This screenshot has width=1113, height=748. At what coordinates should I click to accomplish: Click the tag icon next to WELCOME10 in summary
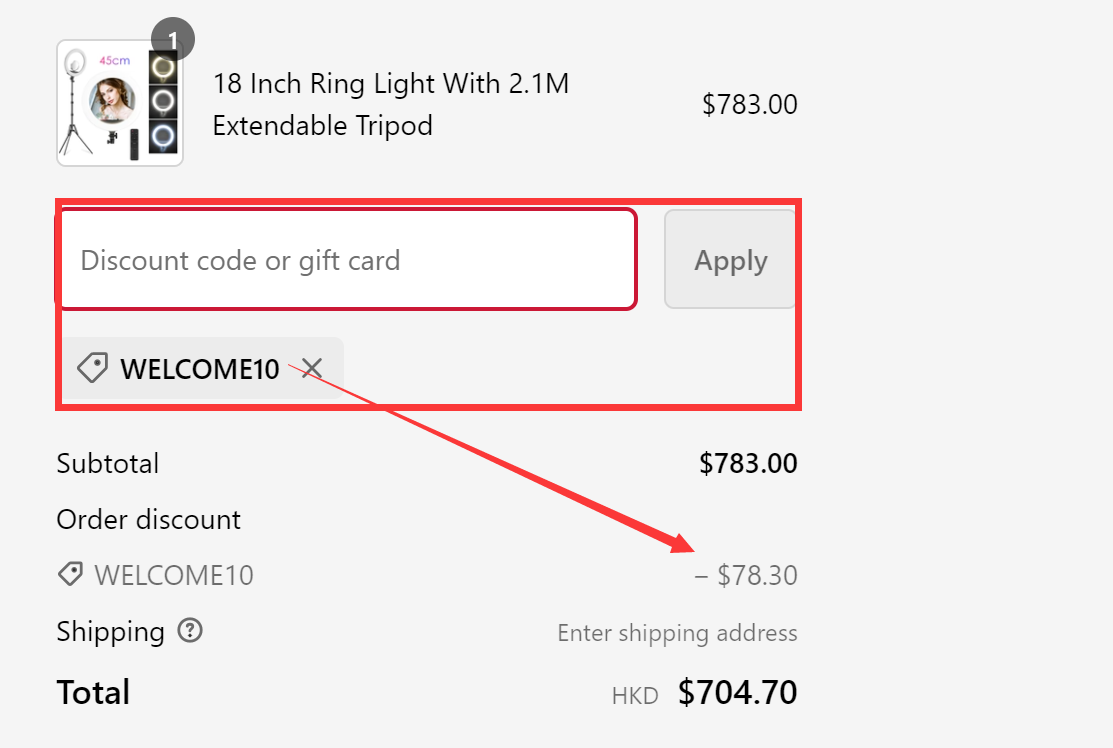coord(69,573)
